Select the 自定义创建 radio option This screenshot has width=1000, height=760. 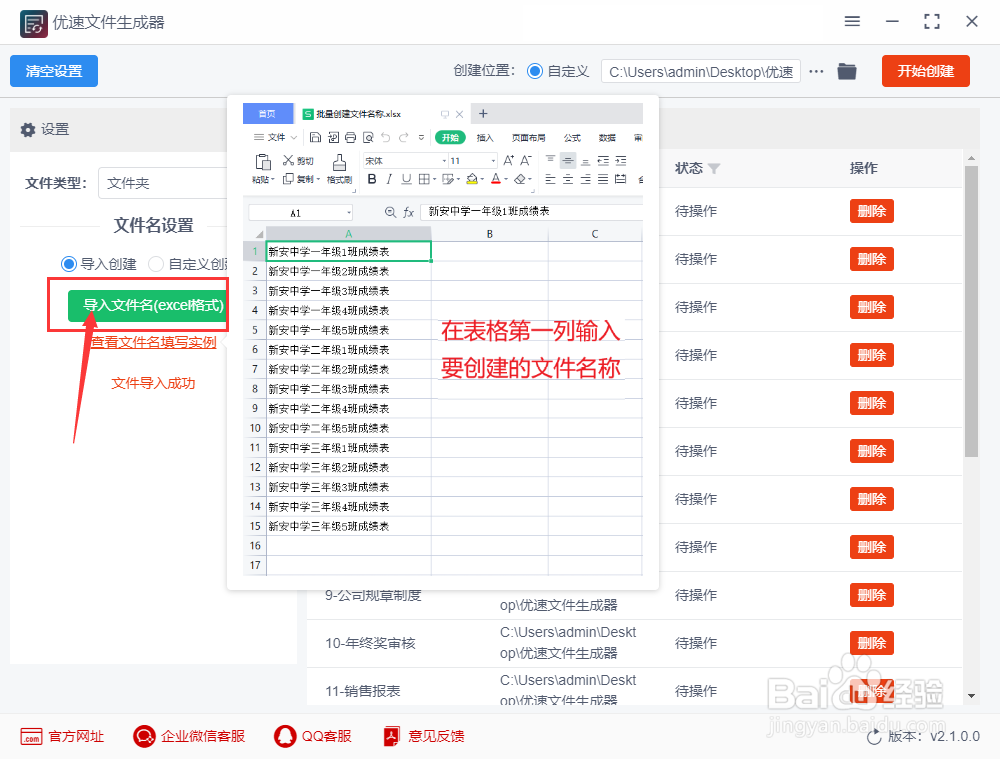(158, 264)
